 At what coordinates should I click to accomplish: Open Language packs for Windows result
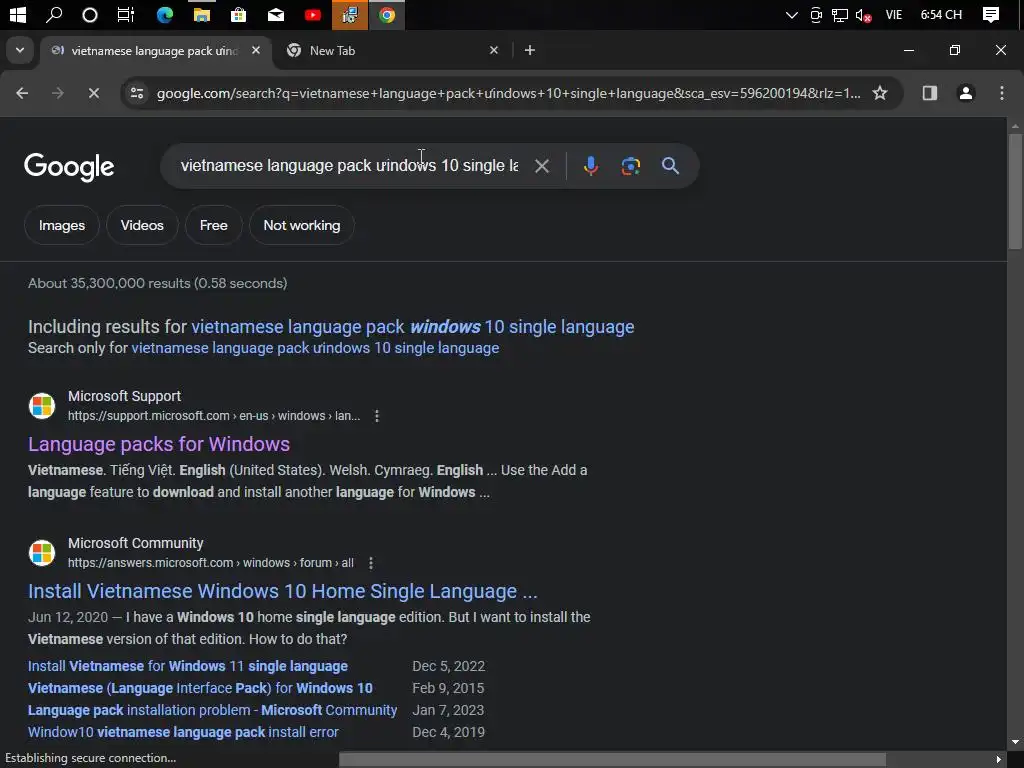click(159, 444)
